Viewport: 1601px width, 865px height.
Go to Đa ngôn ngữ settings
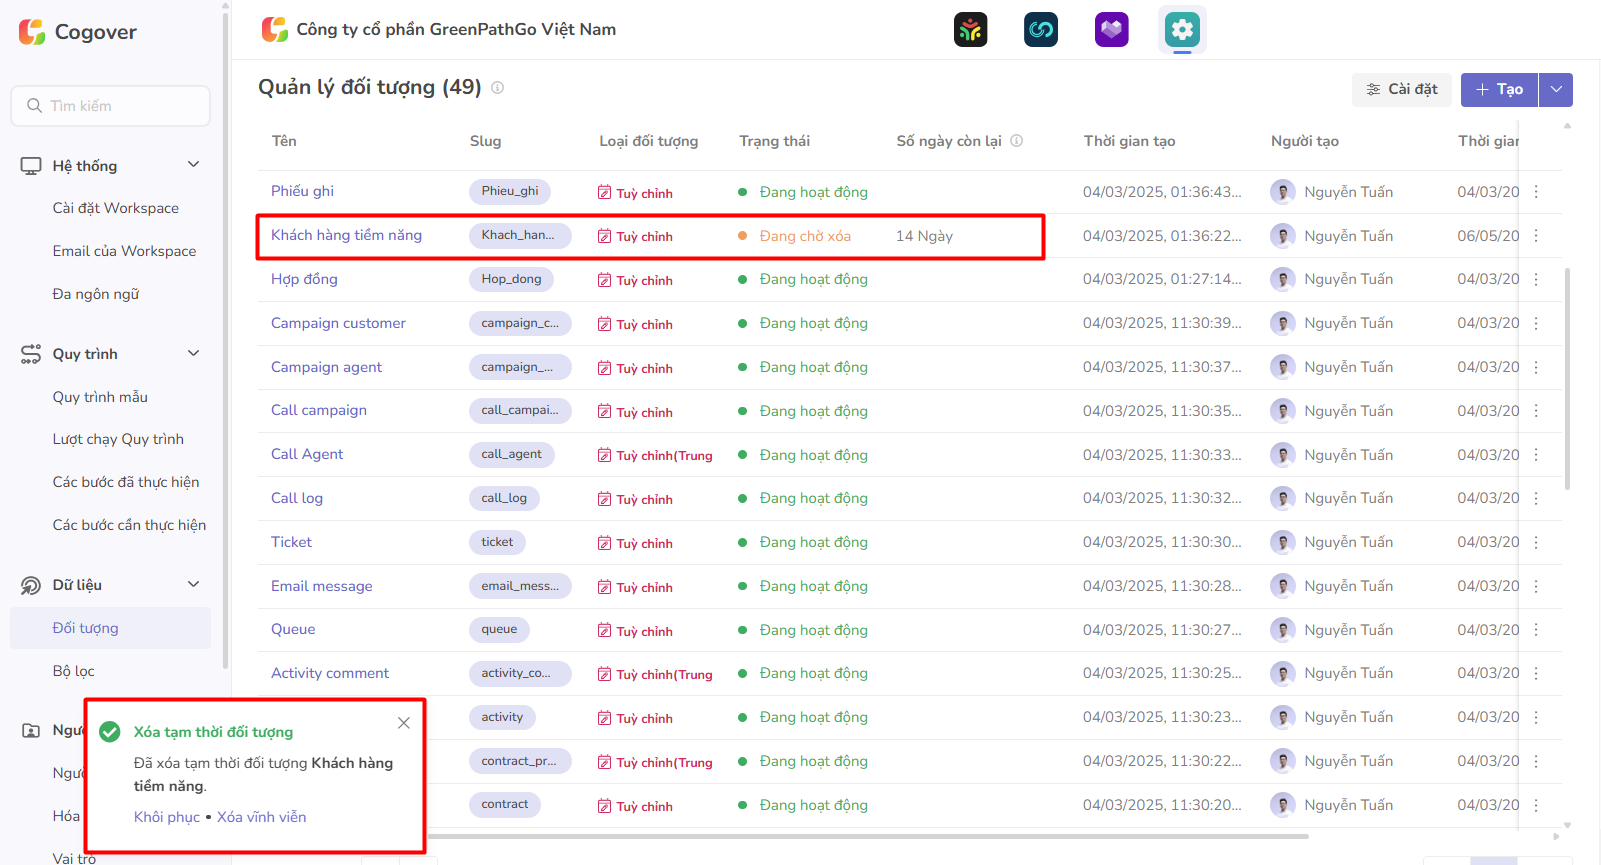click(96, 294)
